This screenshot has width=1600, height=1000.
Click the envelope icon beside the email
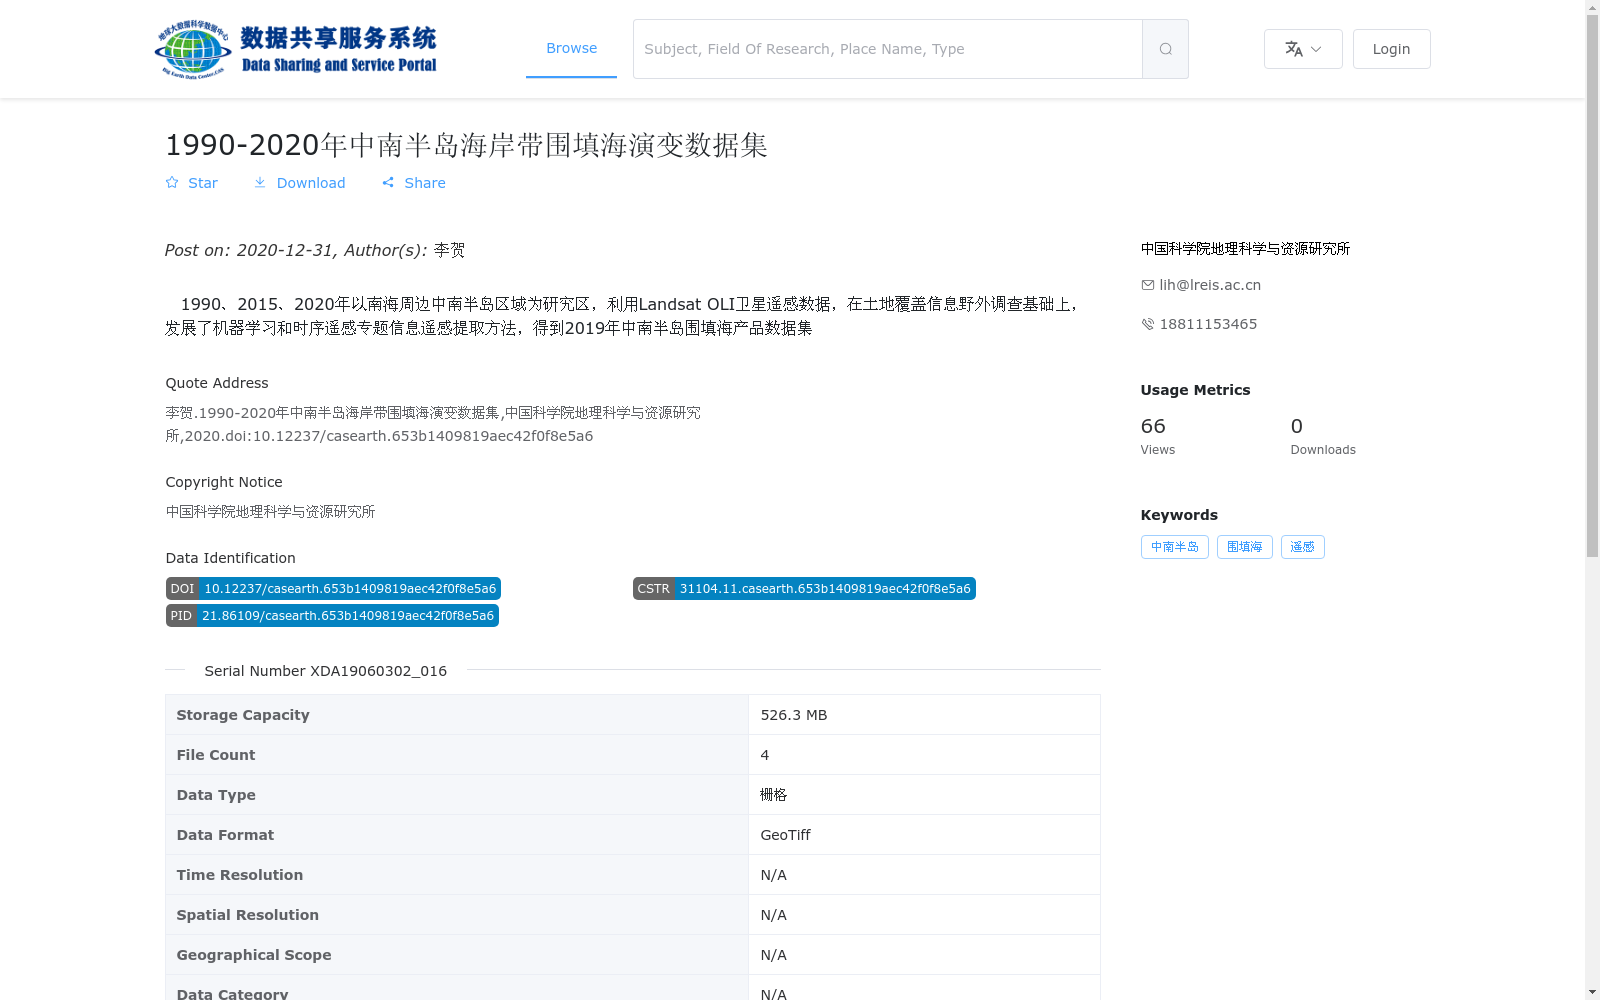(1148, 285)
